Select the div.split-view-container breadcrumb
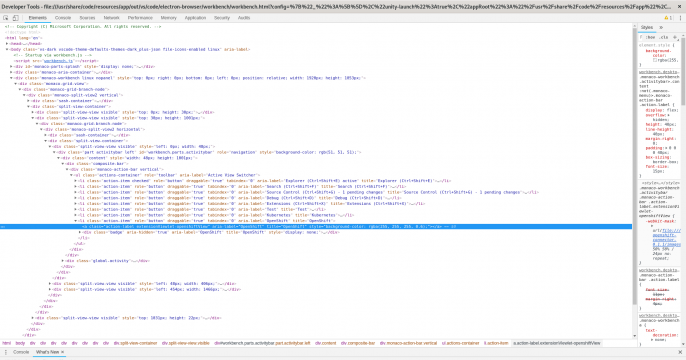This screenshot has height=360, width=686. point(135,343)
